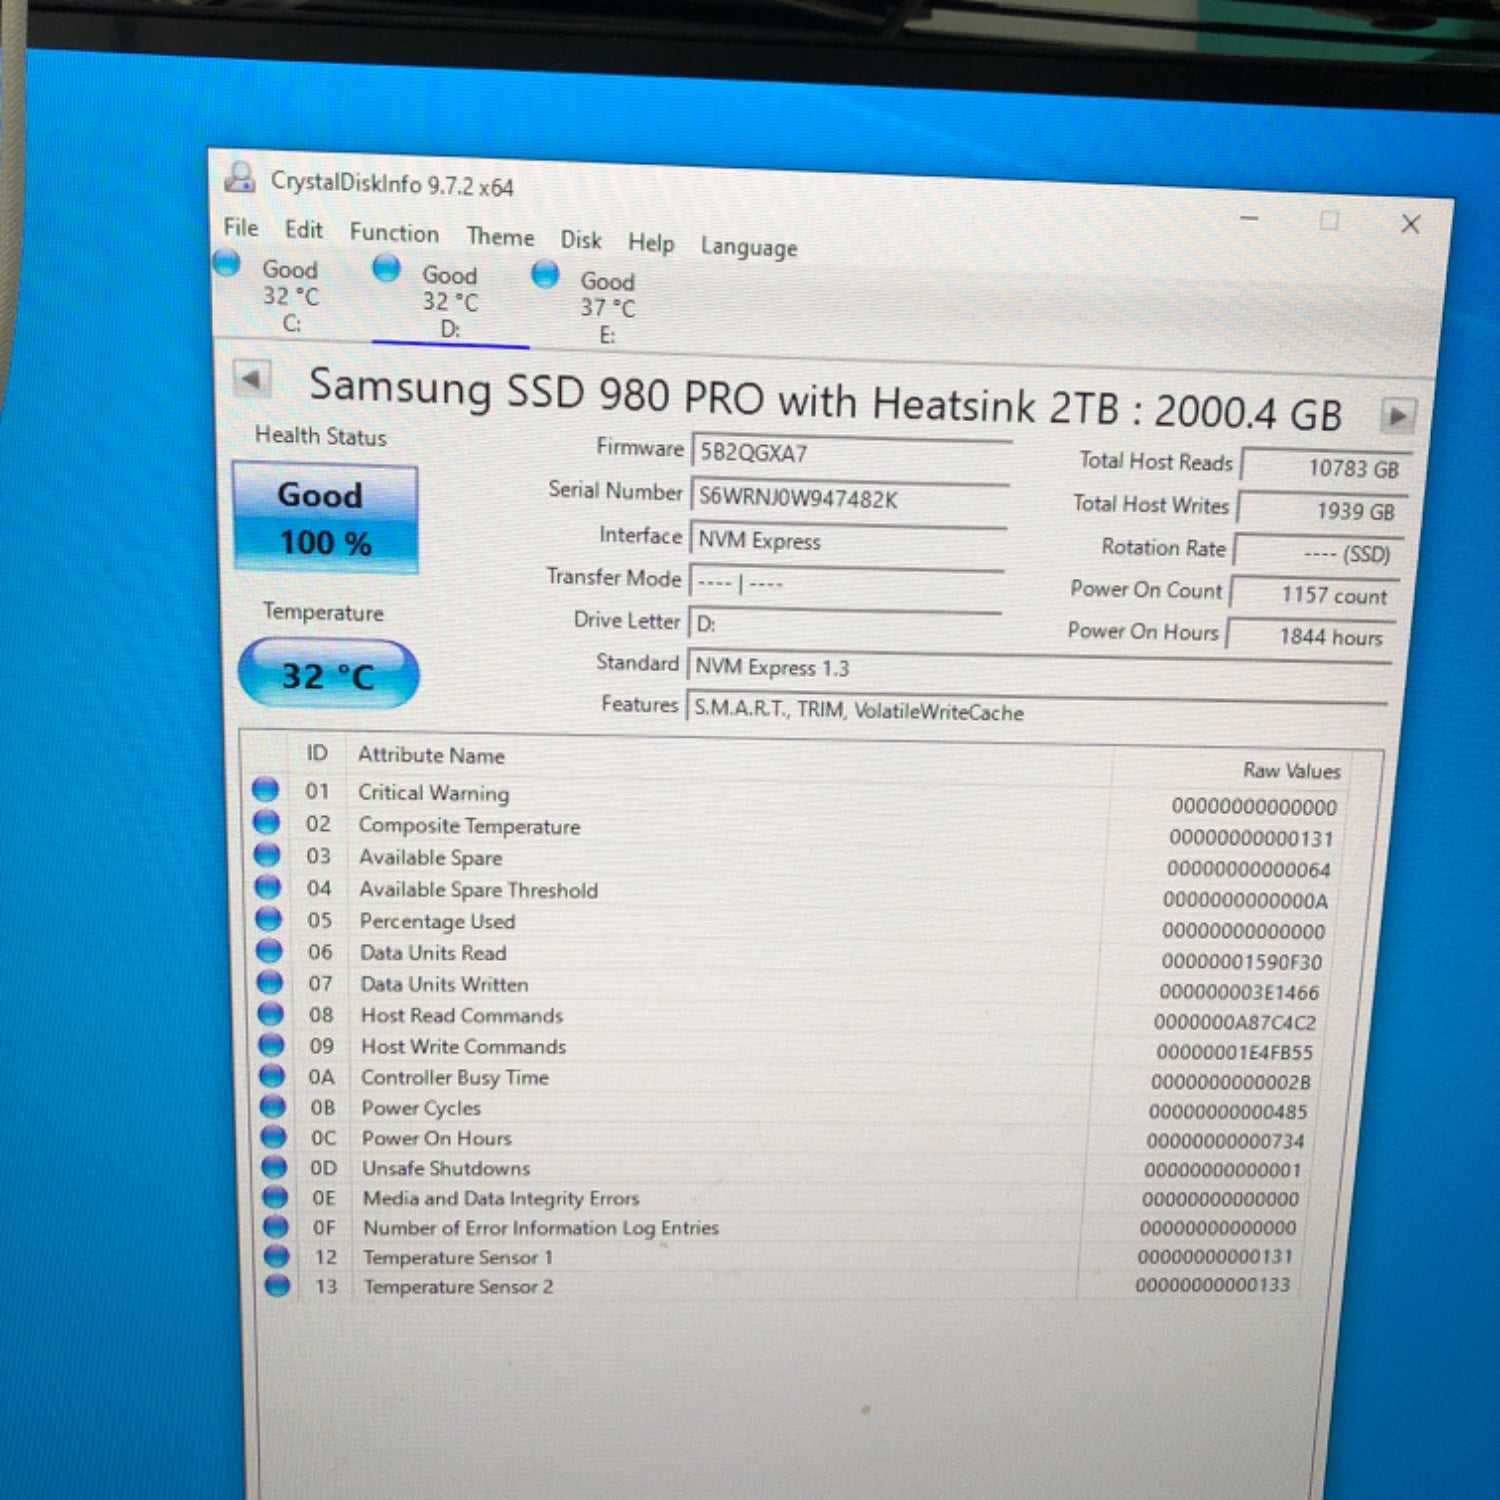Click the blue status icon for Controller Busy Time

click(272, 1075)
